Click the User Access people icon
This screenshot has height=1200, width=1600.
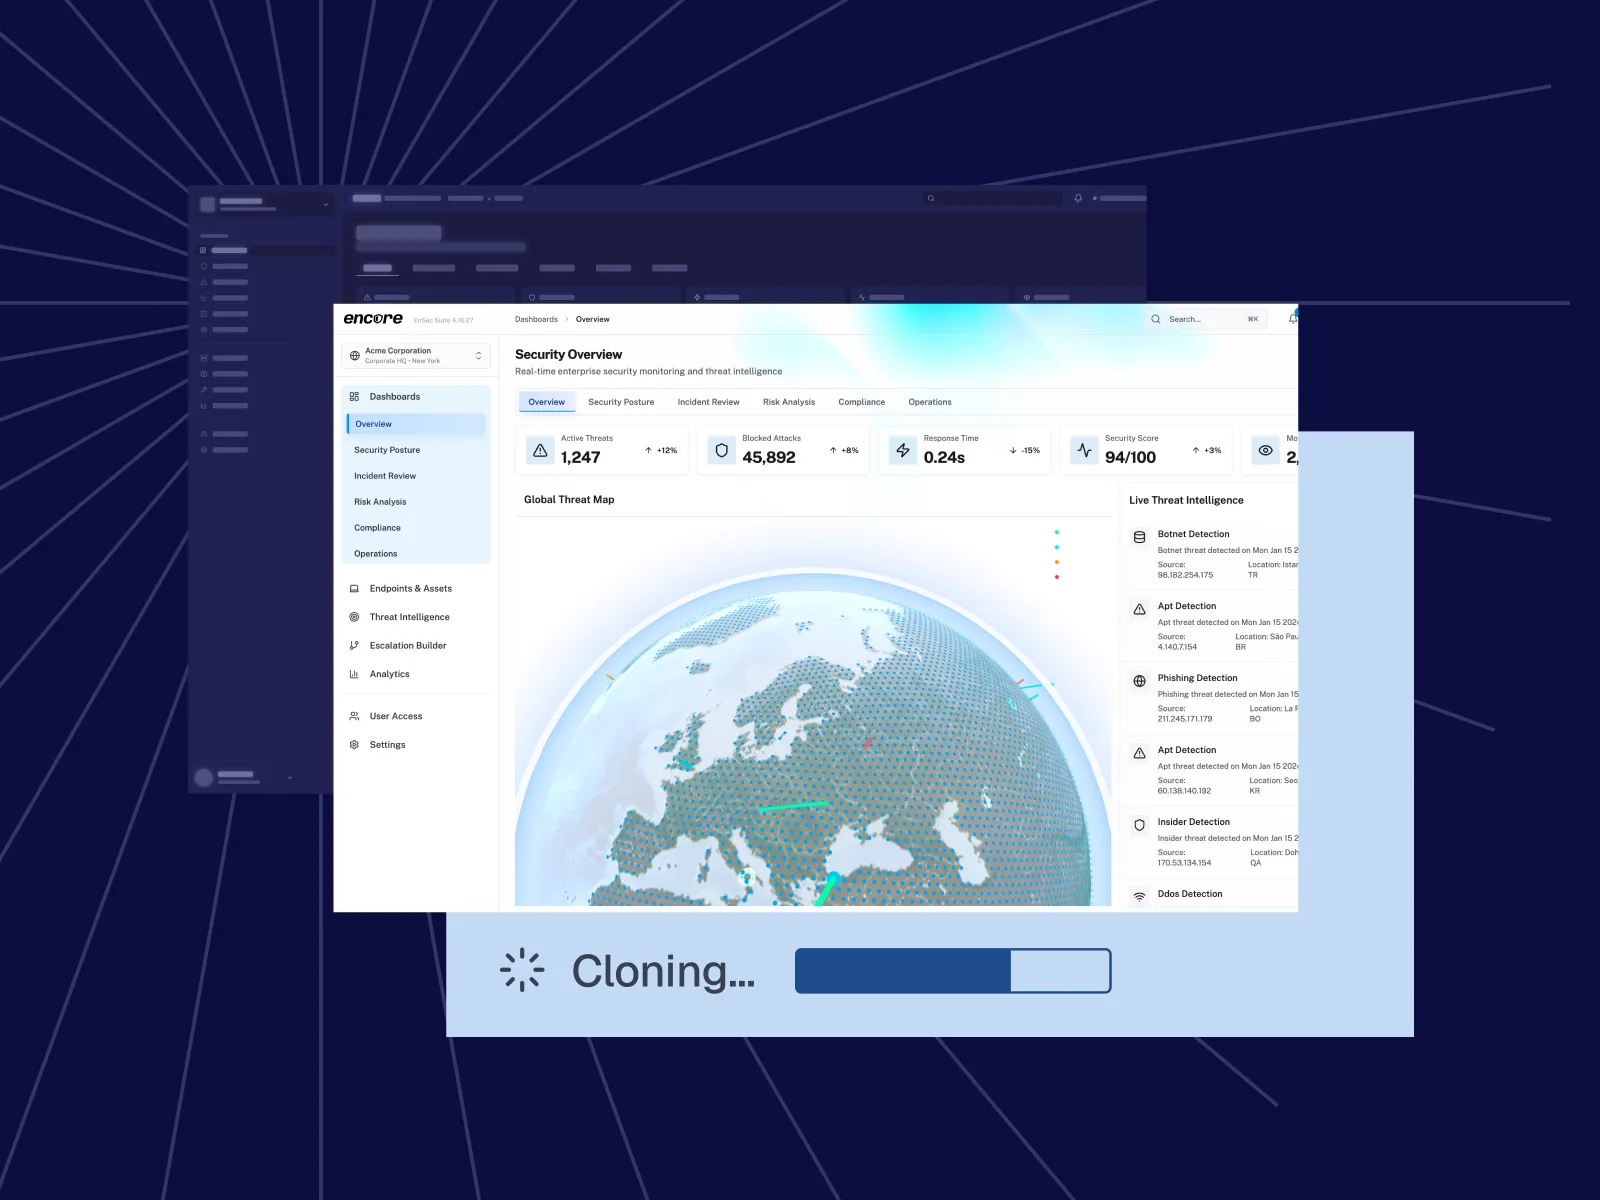(x=354, y=716)
